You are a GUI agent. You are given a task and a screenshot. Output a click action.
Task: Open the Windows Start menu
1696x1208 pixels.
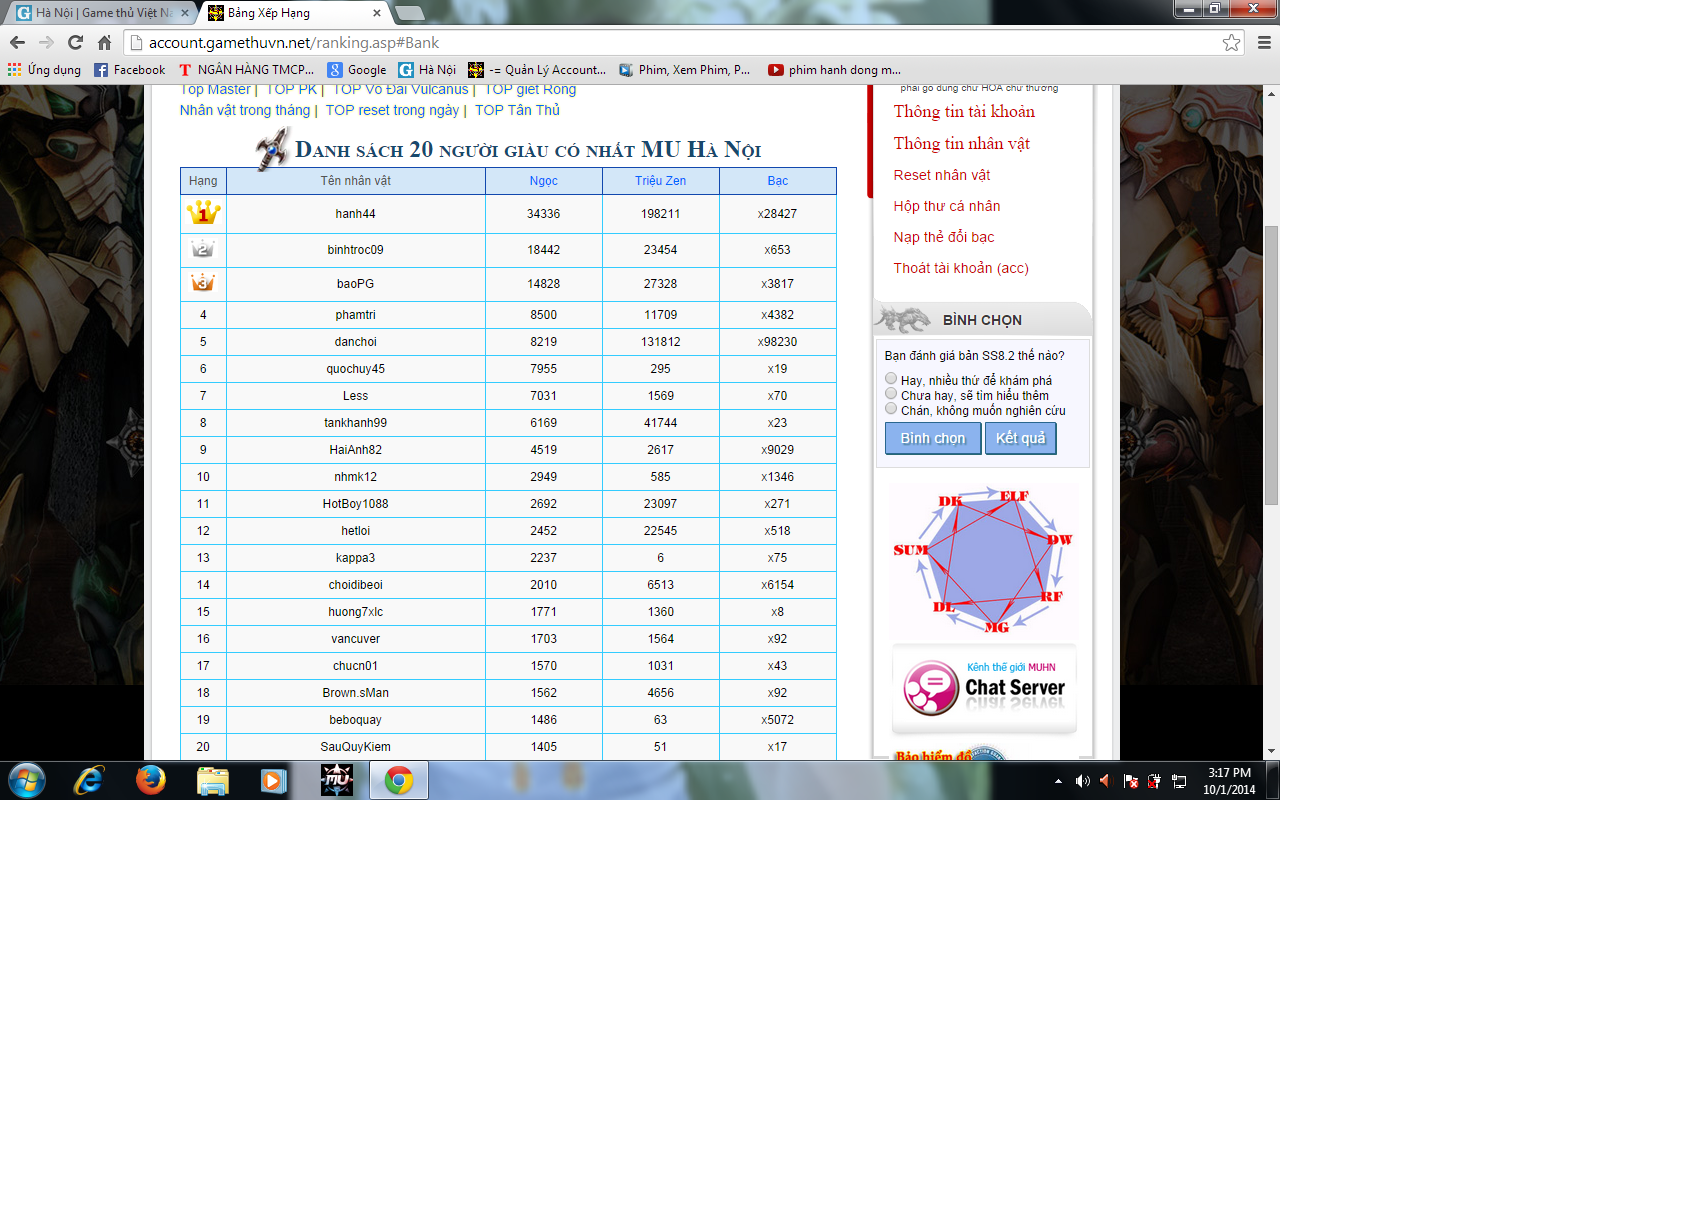pyautogui.click(x=27, y=780)
